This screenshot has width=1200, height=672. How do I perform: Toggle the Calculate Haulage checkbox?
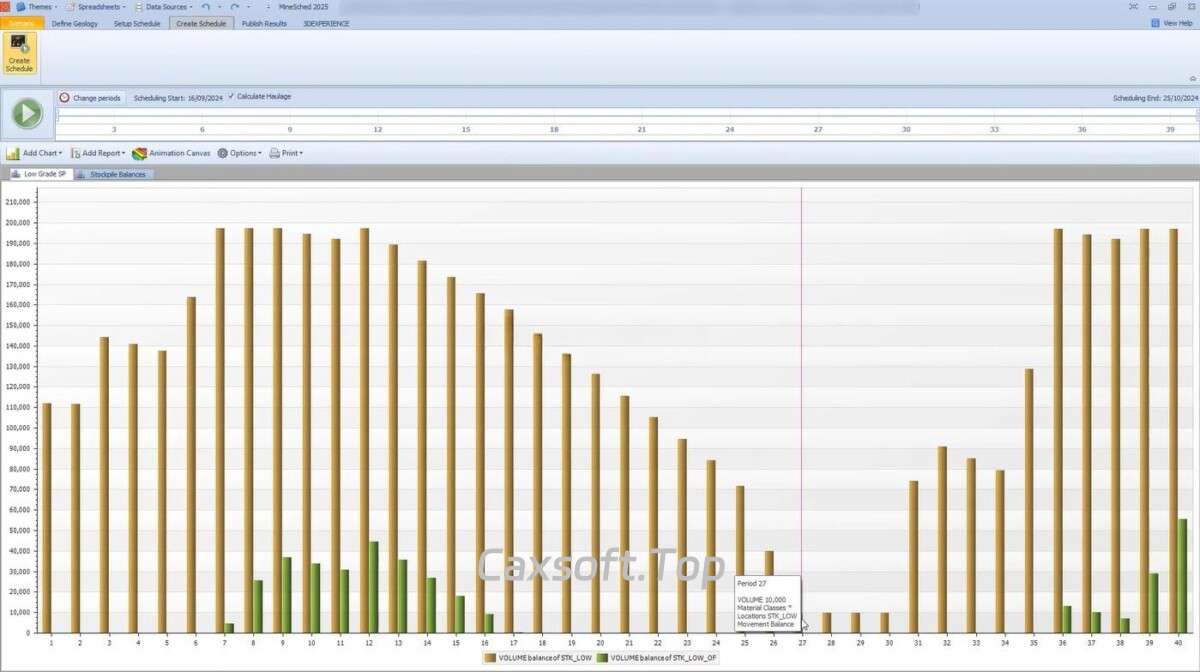tap(232, 97)
